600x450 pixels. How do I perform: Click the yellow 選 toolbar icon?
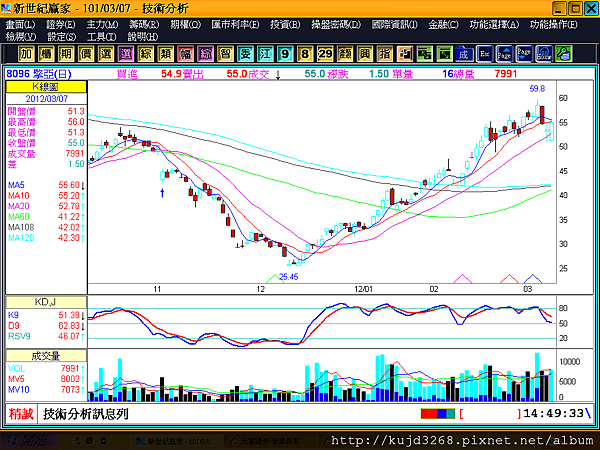pyautogui.click(x=106, y=54)
